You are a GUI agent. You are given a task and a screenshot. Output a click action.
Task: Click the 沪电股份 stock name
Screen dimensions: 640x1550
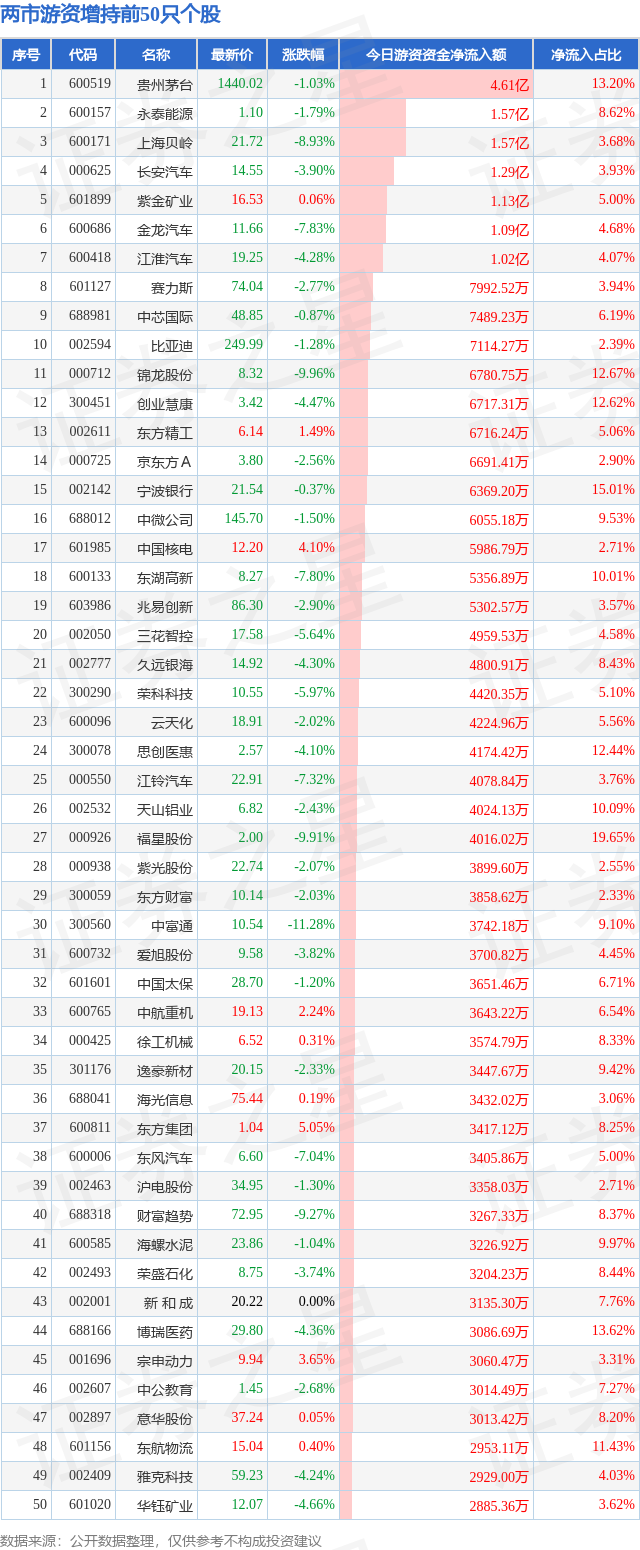(x=165, y=1187)
